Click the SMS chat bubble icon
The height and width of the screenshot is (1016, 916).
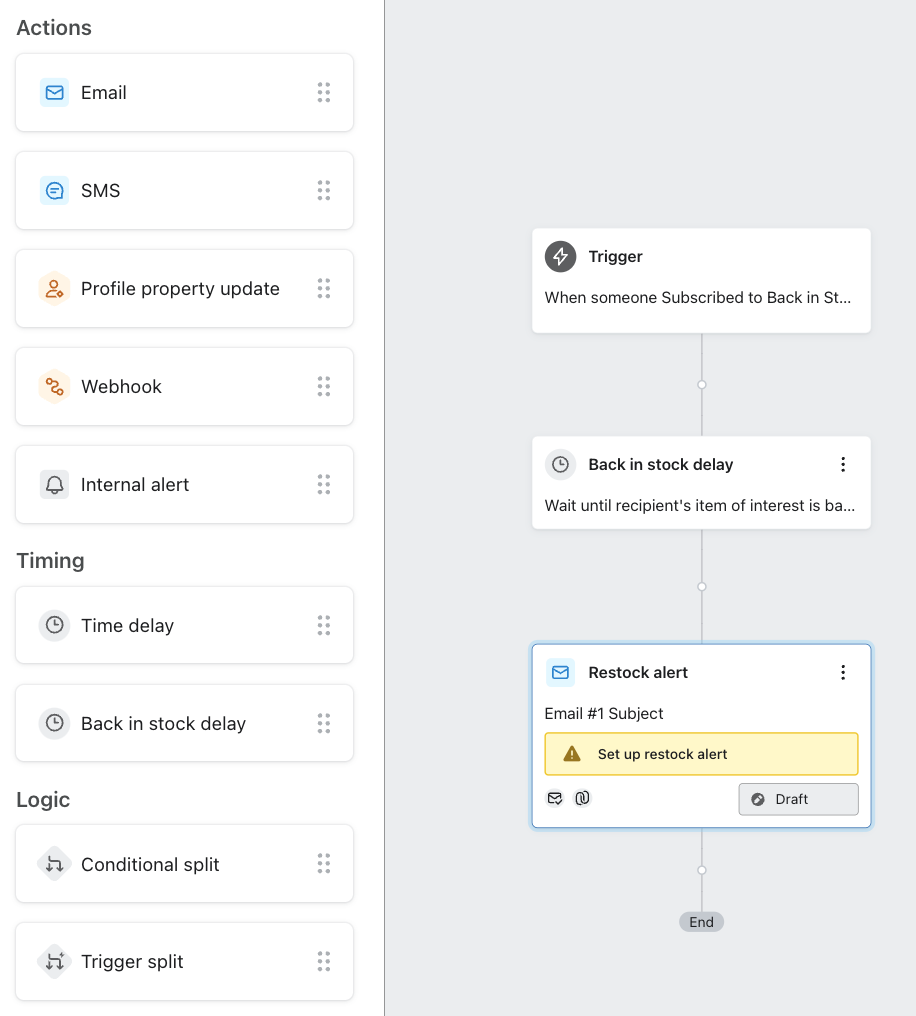[55, 190]
